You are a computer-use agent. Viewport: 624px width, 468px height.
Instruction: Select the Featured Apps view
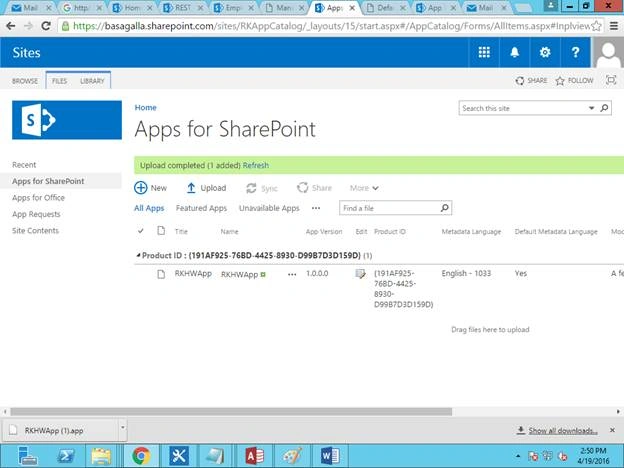pos(201,208)
